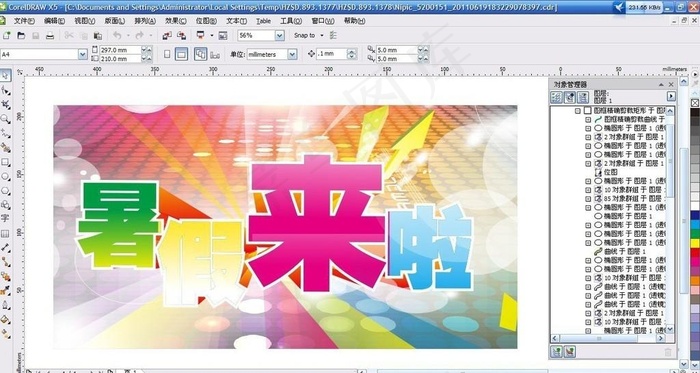This screenshot has width=700, height=373.
Task: Click the Undo arrow icon
Action: (x=117, y=35)
